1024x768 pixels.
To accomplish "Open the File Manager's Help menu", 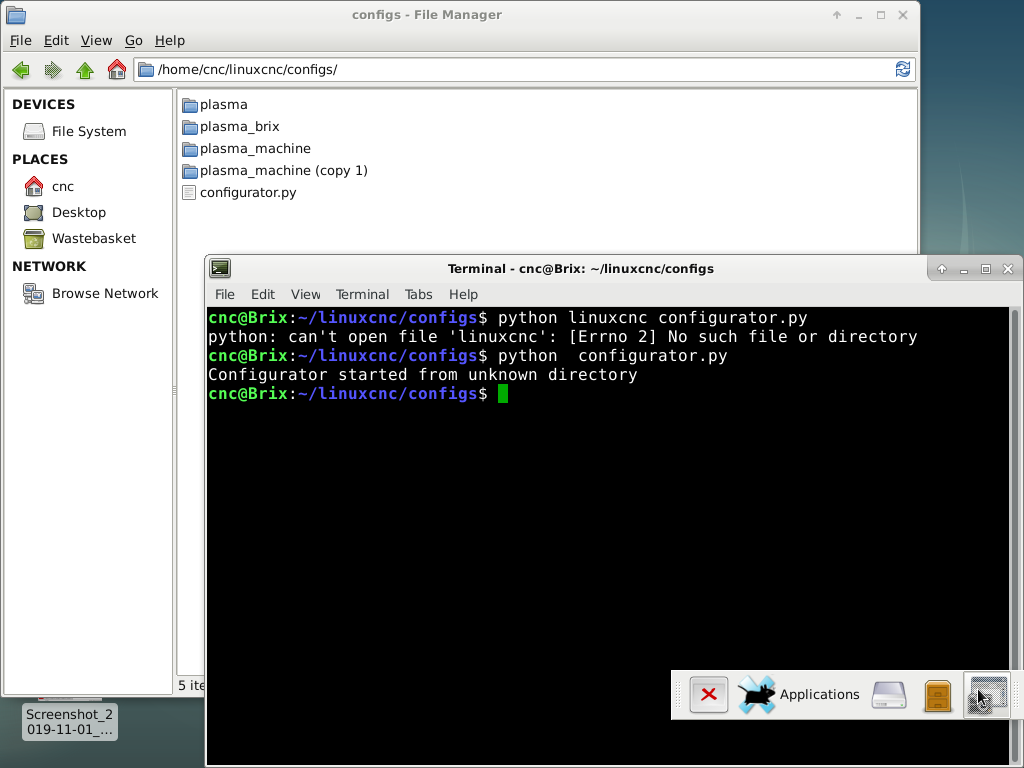I will [x=170, y=40].
